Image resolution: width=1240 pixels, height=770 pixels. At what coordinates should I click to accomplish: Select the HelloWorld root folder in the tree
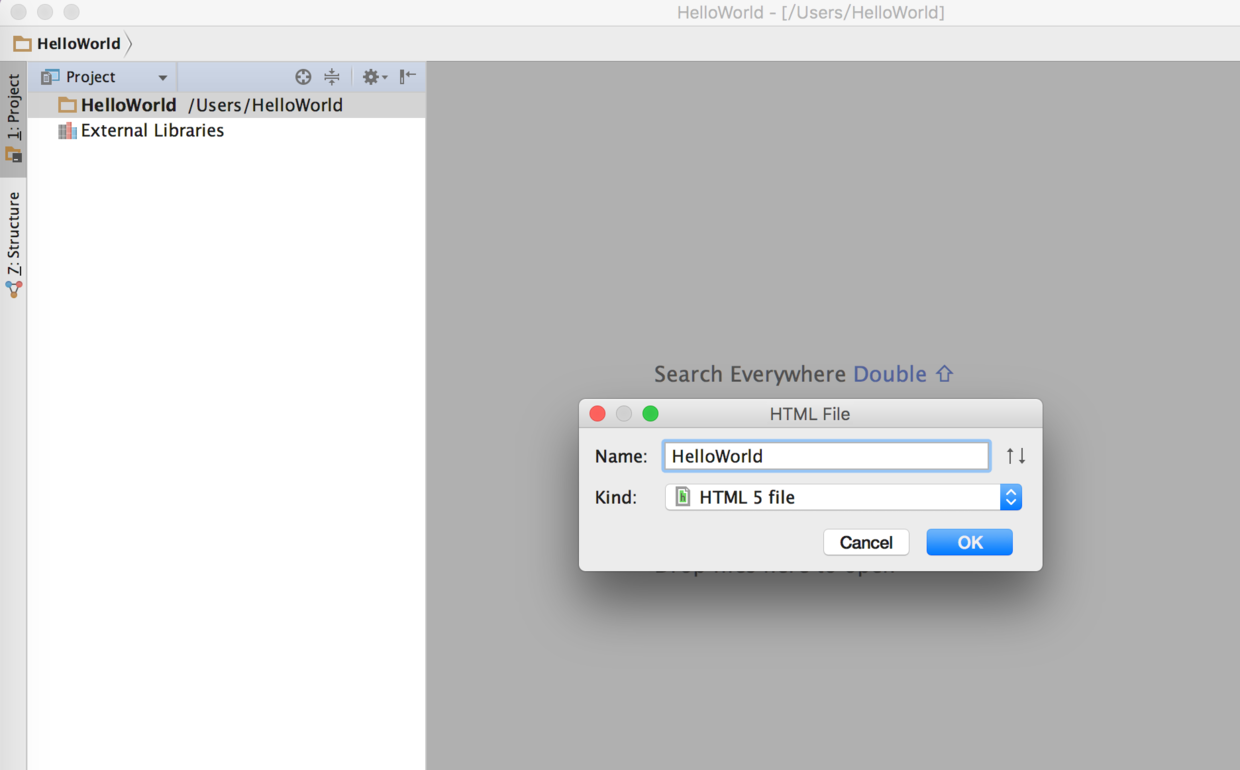click(226, 105)
